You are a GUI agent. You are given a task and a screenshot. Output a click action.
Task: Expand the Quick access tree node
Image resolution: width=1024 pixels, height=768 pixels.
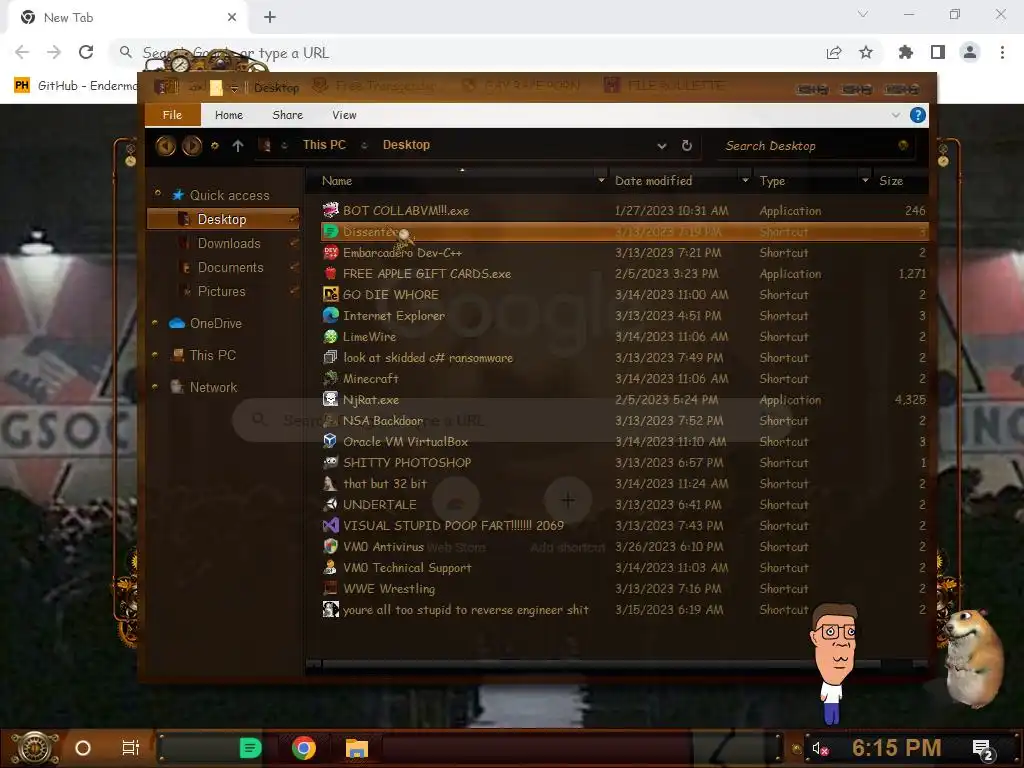point(157,194)
